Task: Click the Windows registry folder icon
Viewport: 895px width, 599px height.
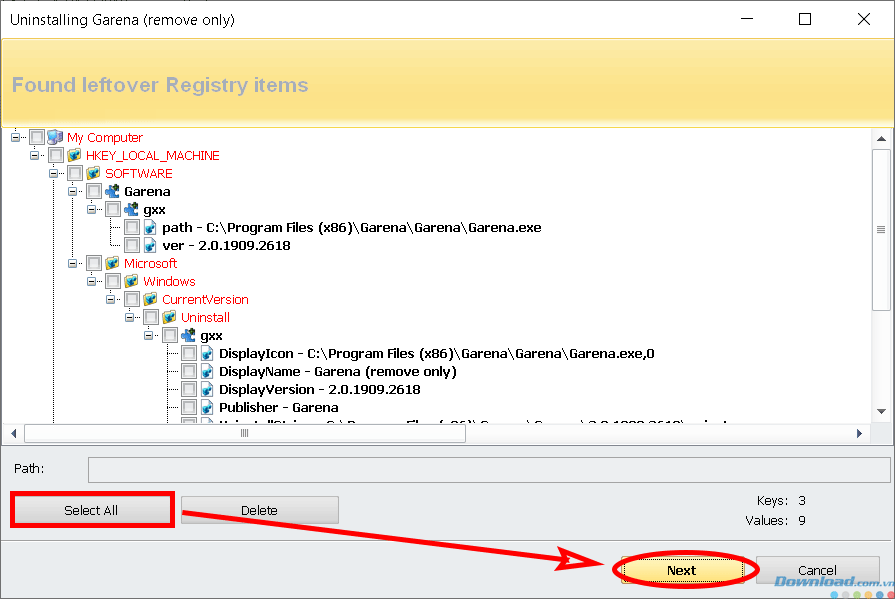Action: click(131, 281)
